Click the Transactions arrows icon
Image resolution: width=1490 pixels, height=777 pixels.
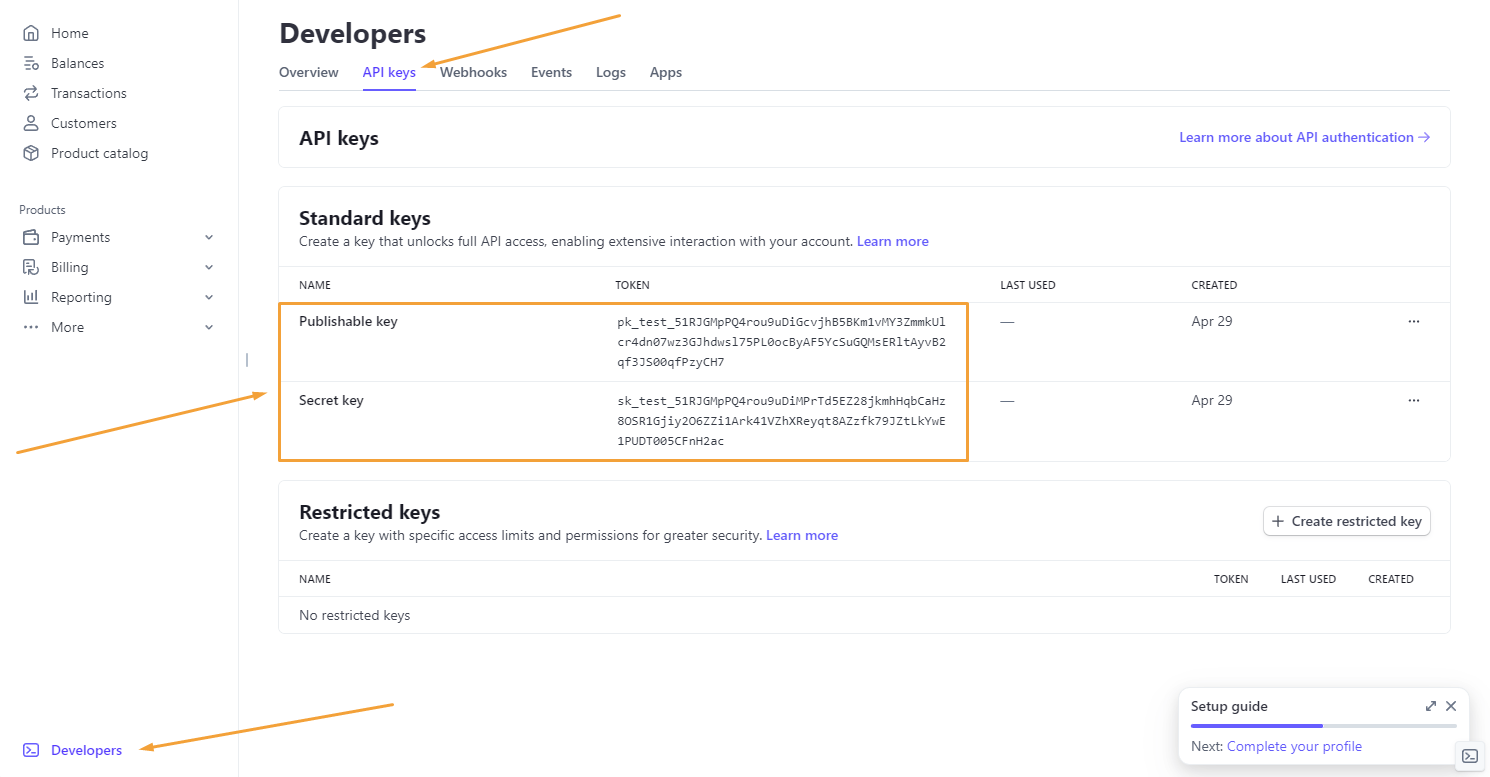(x=31, y=93)
